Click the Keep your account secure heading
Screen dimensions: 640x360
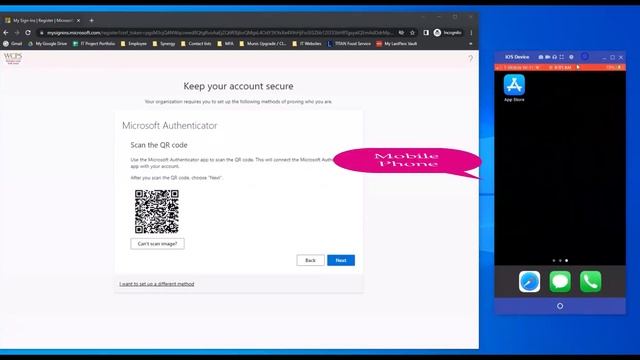(238, 86)
